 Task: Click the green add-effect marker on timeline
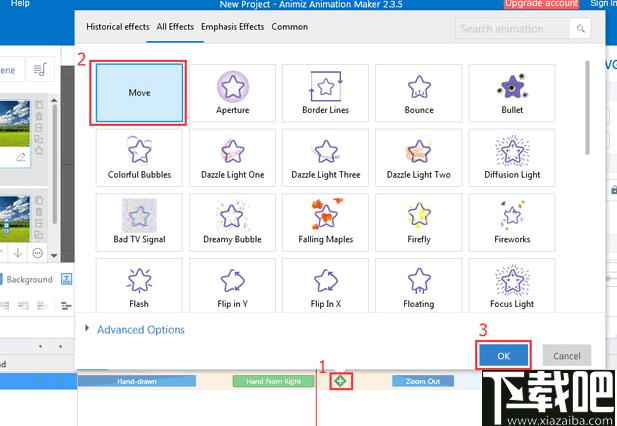tap(340, 381)
